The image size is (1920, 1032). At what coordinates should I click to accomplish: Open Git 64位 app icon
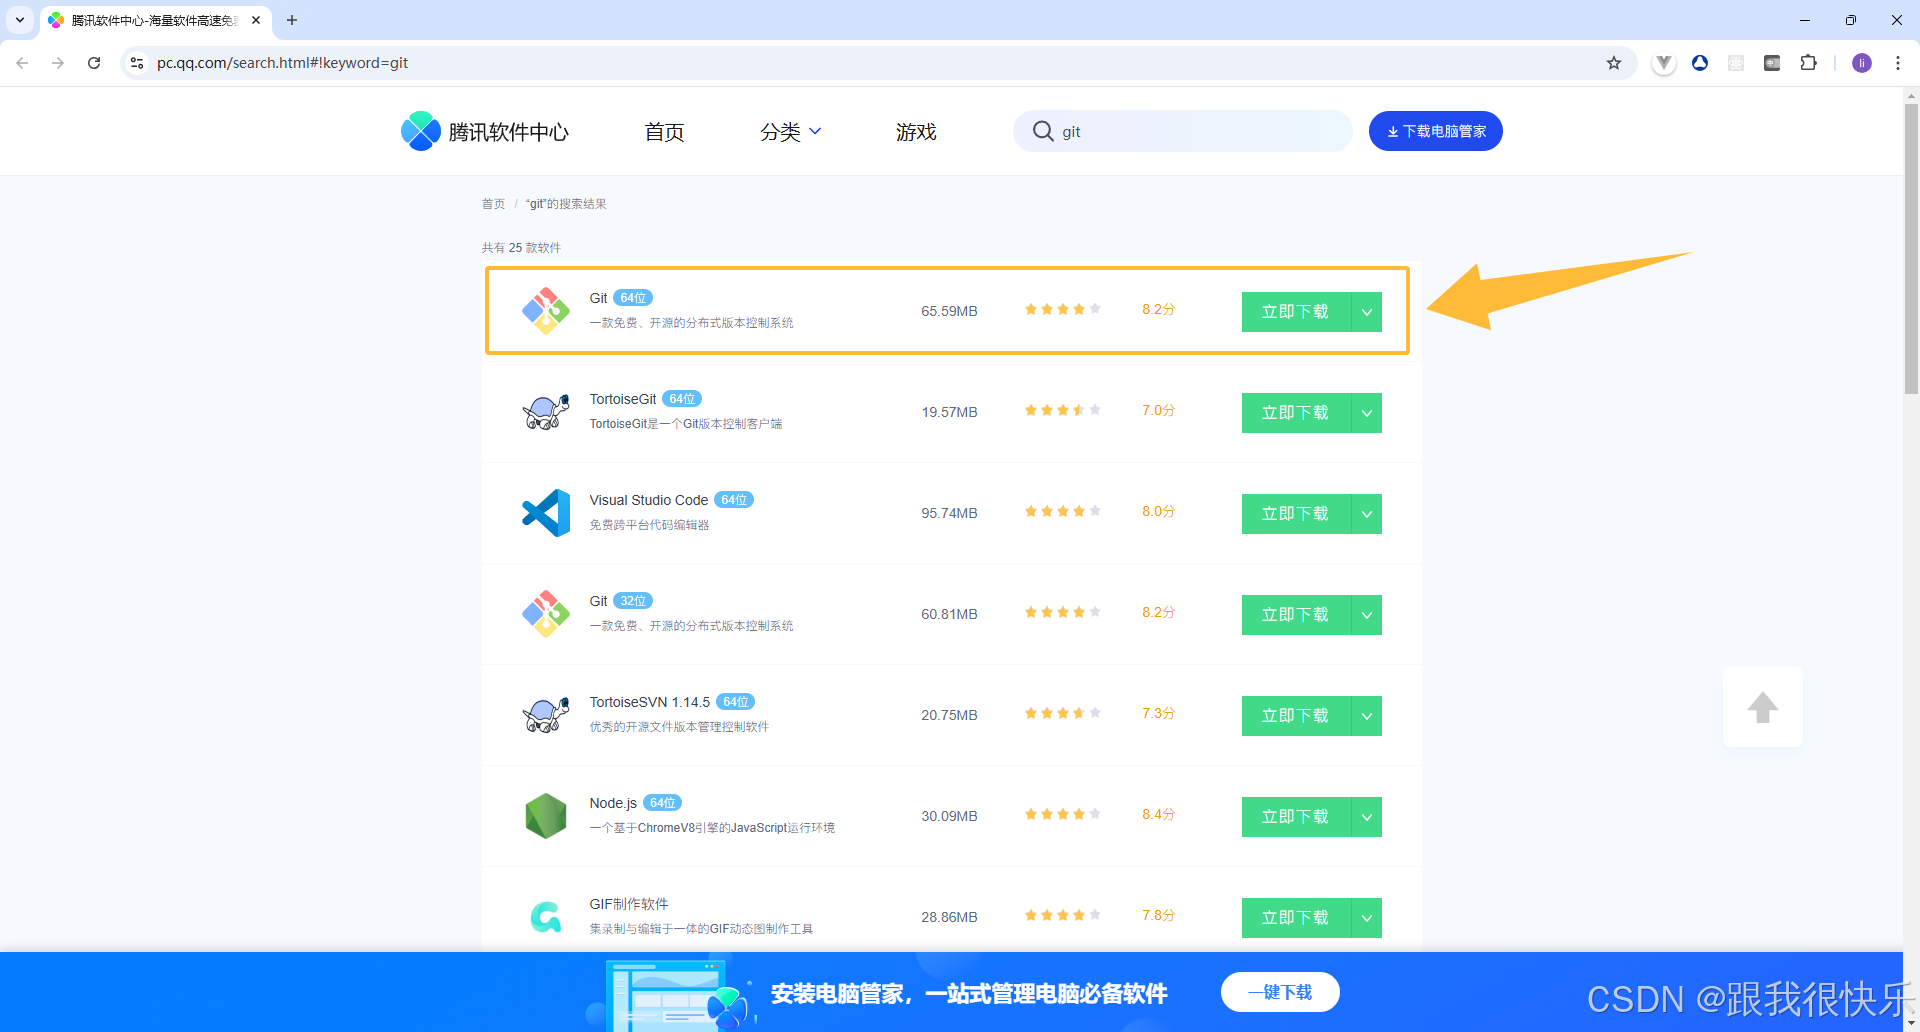tap(546, 311)
